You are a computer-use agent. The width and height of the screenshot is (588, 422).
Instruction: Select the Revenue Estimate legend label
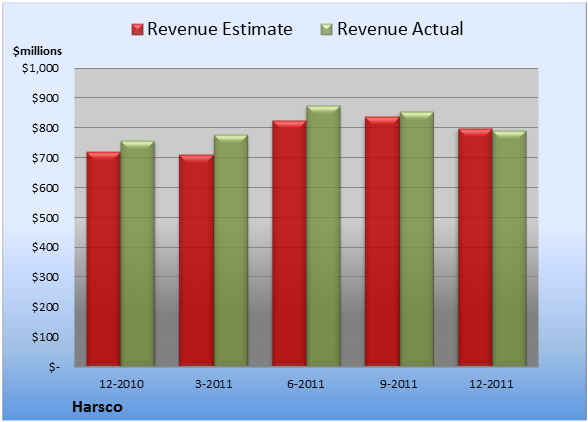click(x=220, y=29)
